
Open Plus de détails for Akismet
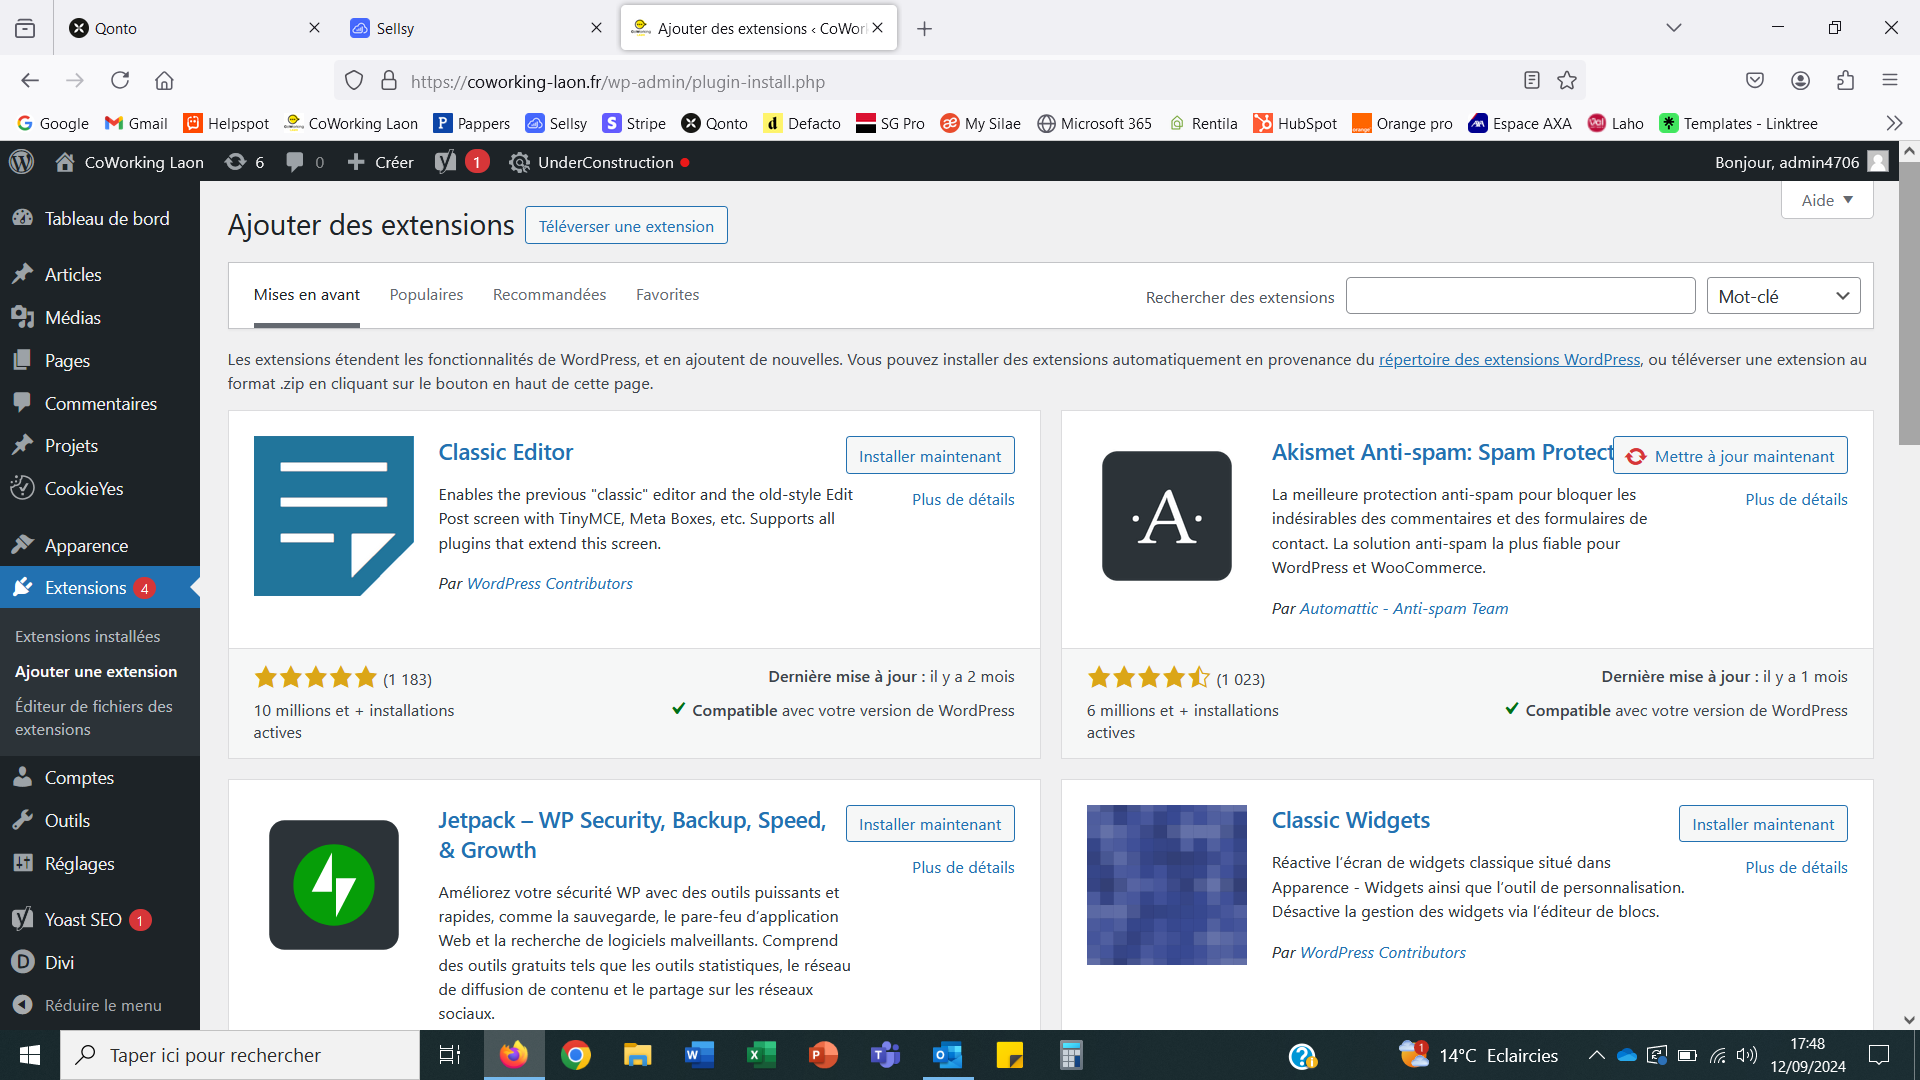[1796, 499]
